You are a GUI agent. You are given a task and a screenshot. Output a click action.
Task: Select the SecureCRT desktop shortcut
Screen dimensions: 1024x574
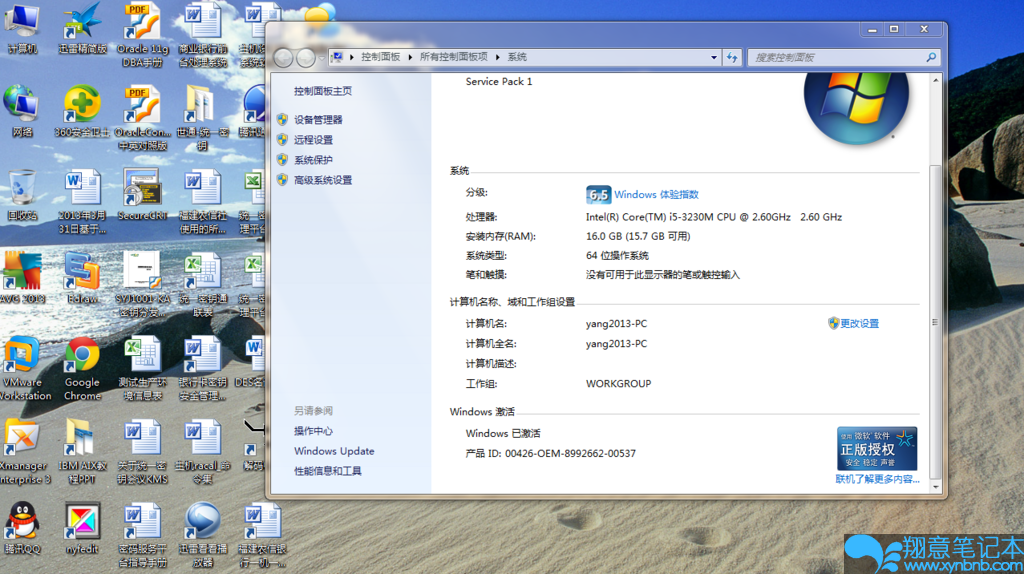(142, 195)
